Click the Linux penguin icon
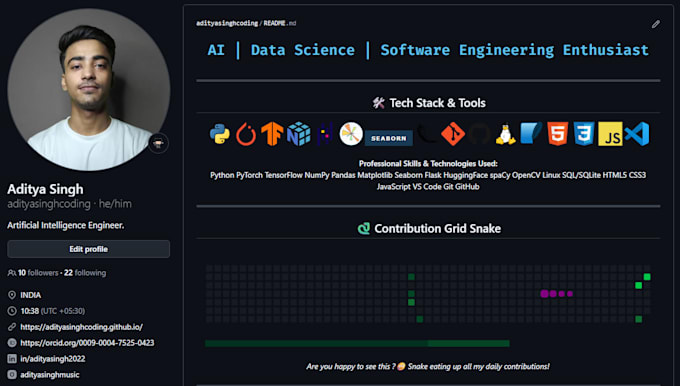 (506, 134)
